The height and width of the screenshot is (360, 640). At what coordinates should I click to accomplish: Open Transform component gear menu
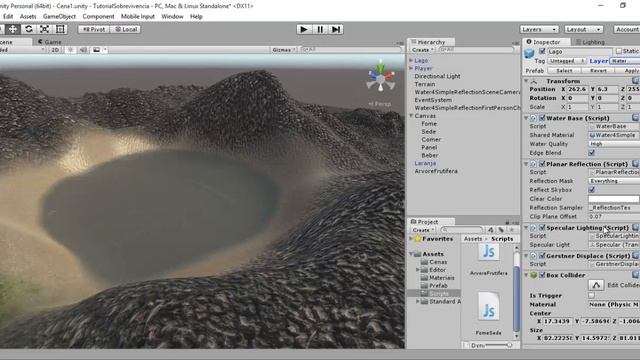(635, 81)
